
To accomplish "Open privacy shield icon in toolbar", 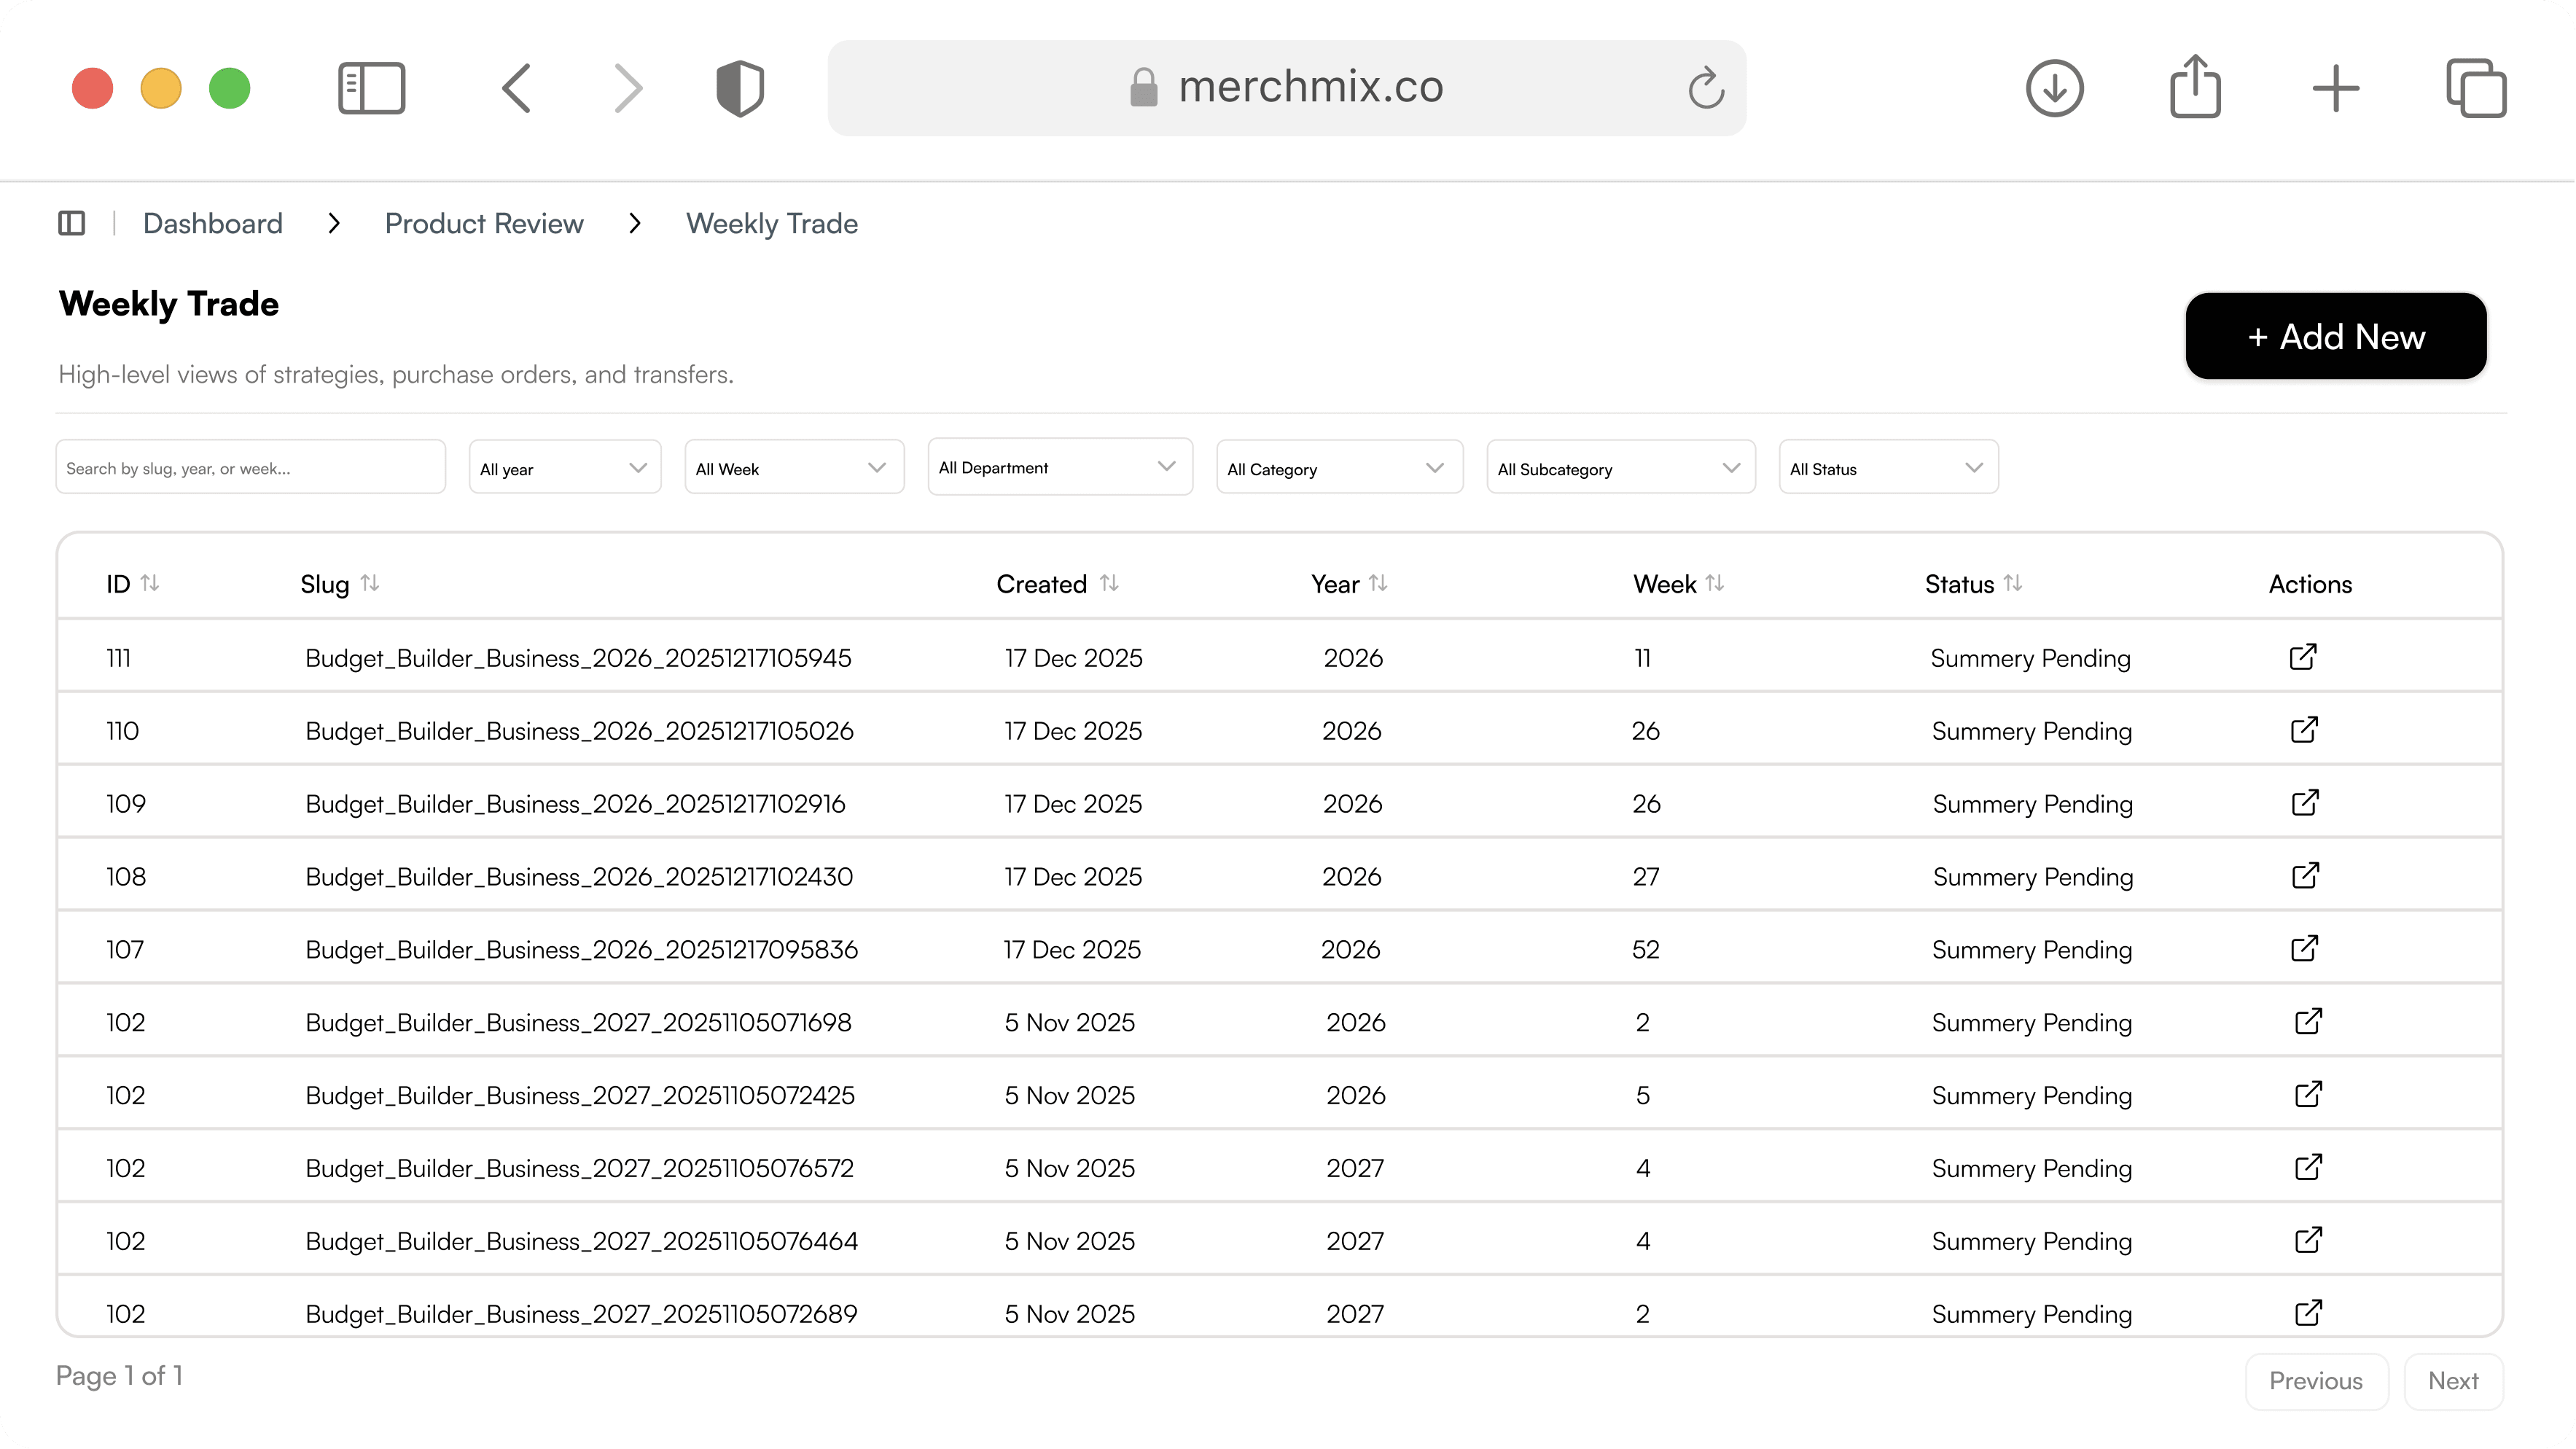I will click(x=740, y=88).
